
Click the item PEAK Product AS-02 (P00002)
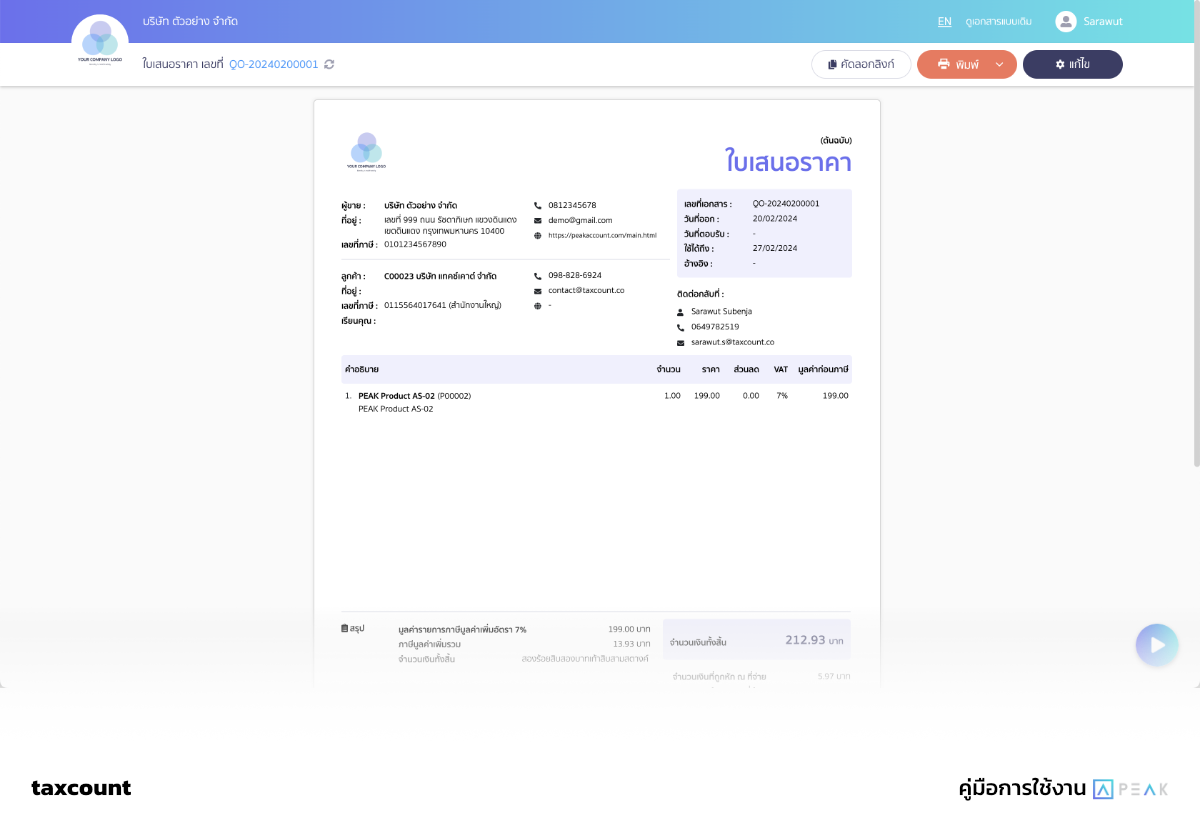(x=414, y=396)
